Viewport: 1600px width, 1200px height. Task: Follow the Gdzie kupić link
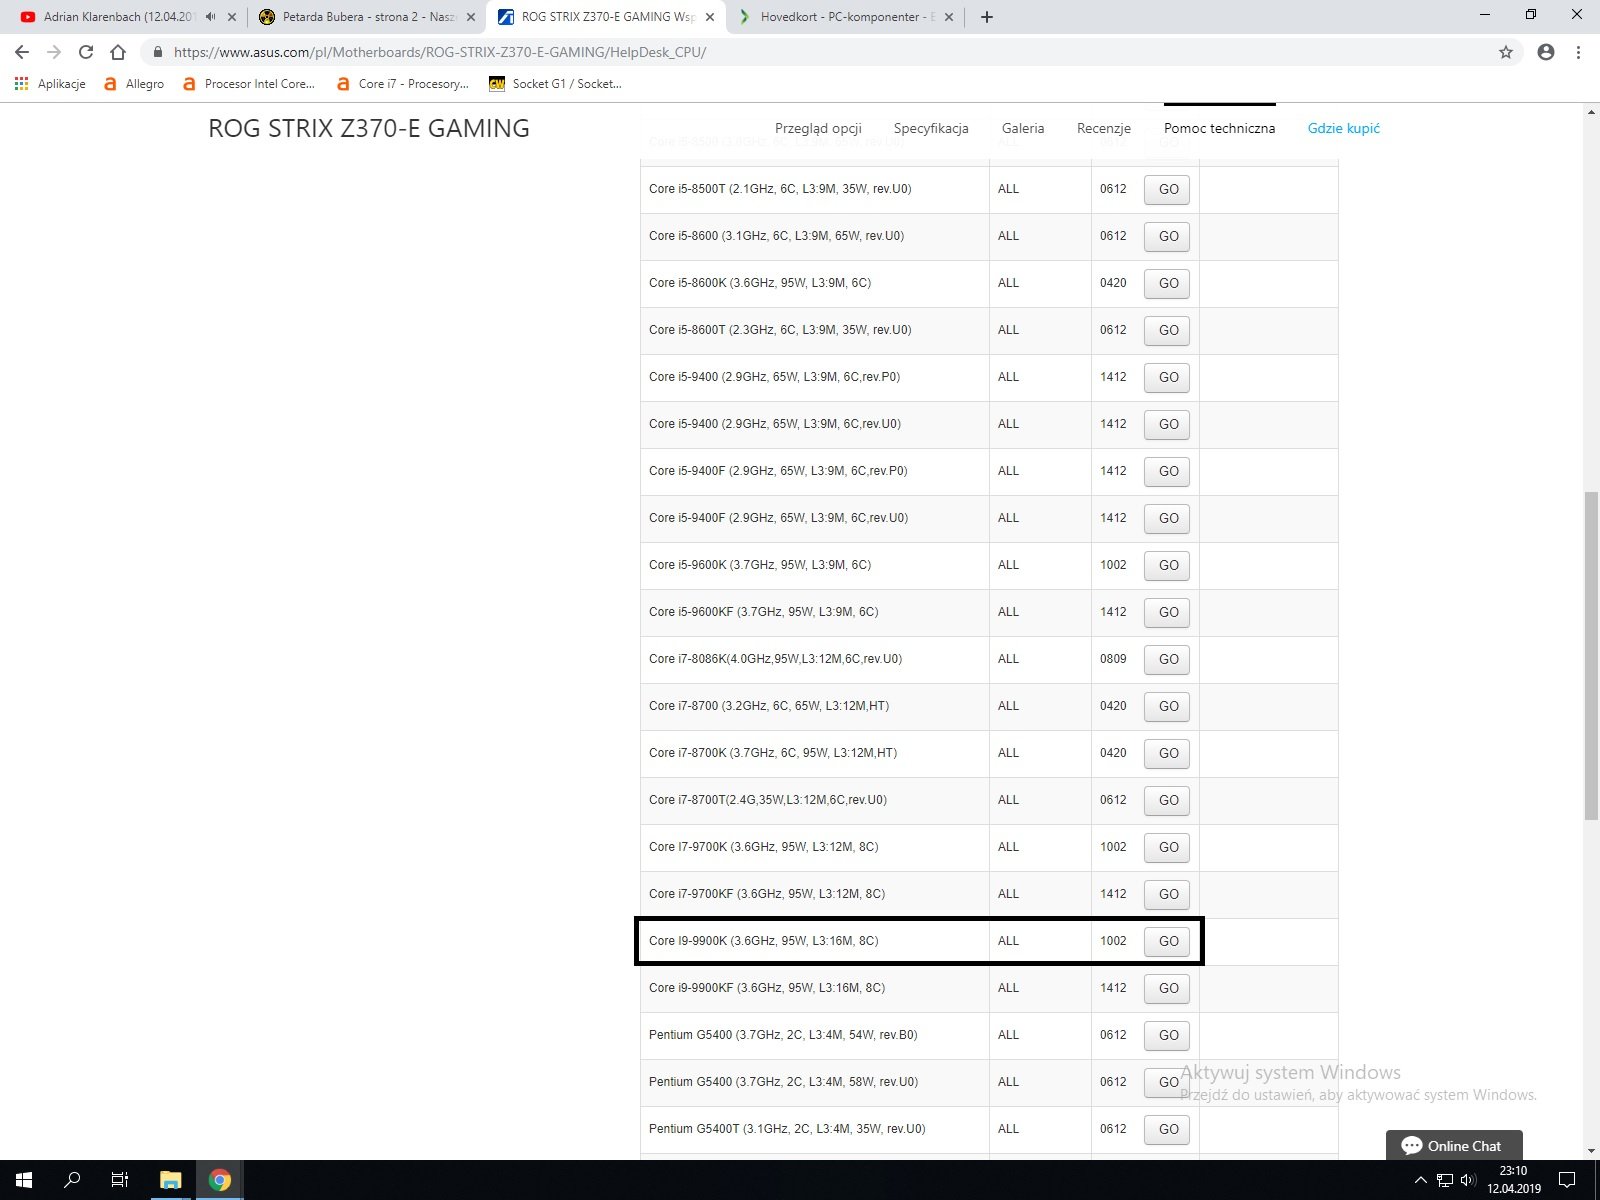tap(1344, 128)
